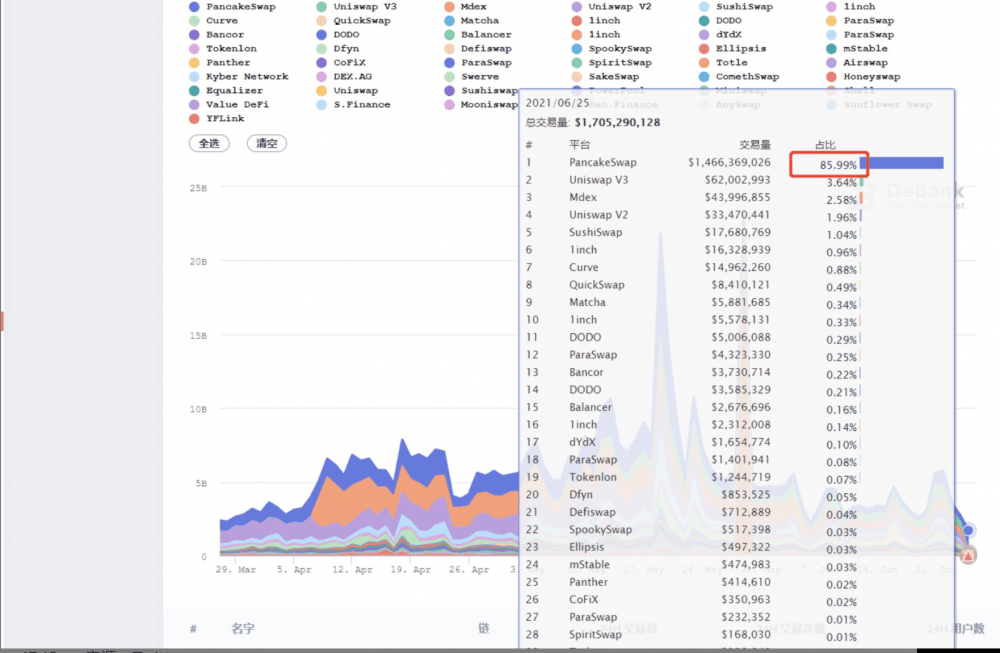
Task: Toggle the SpookySwap legend entry
Action: [612, 48]
